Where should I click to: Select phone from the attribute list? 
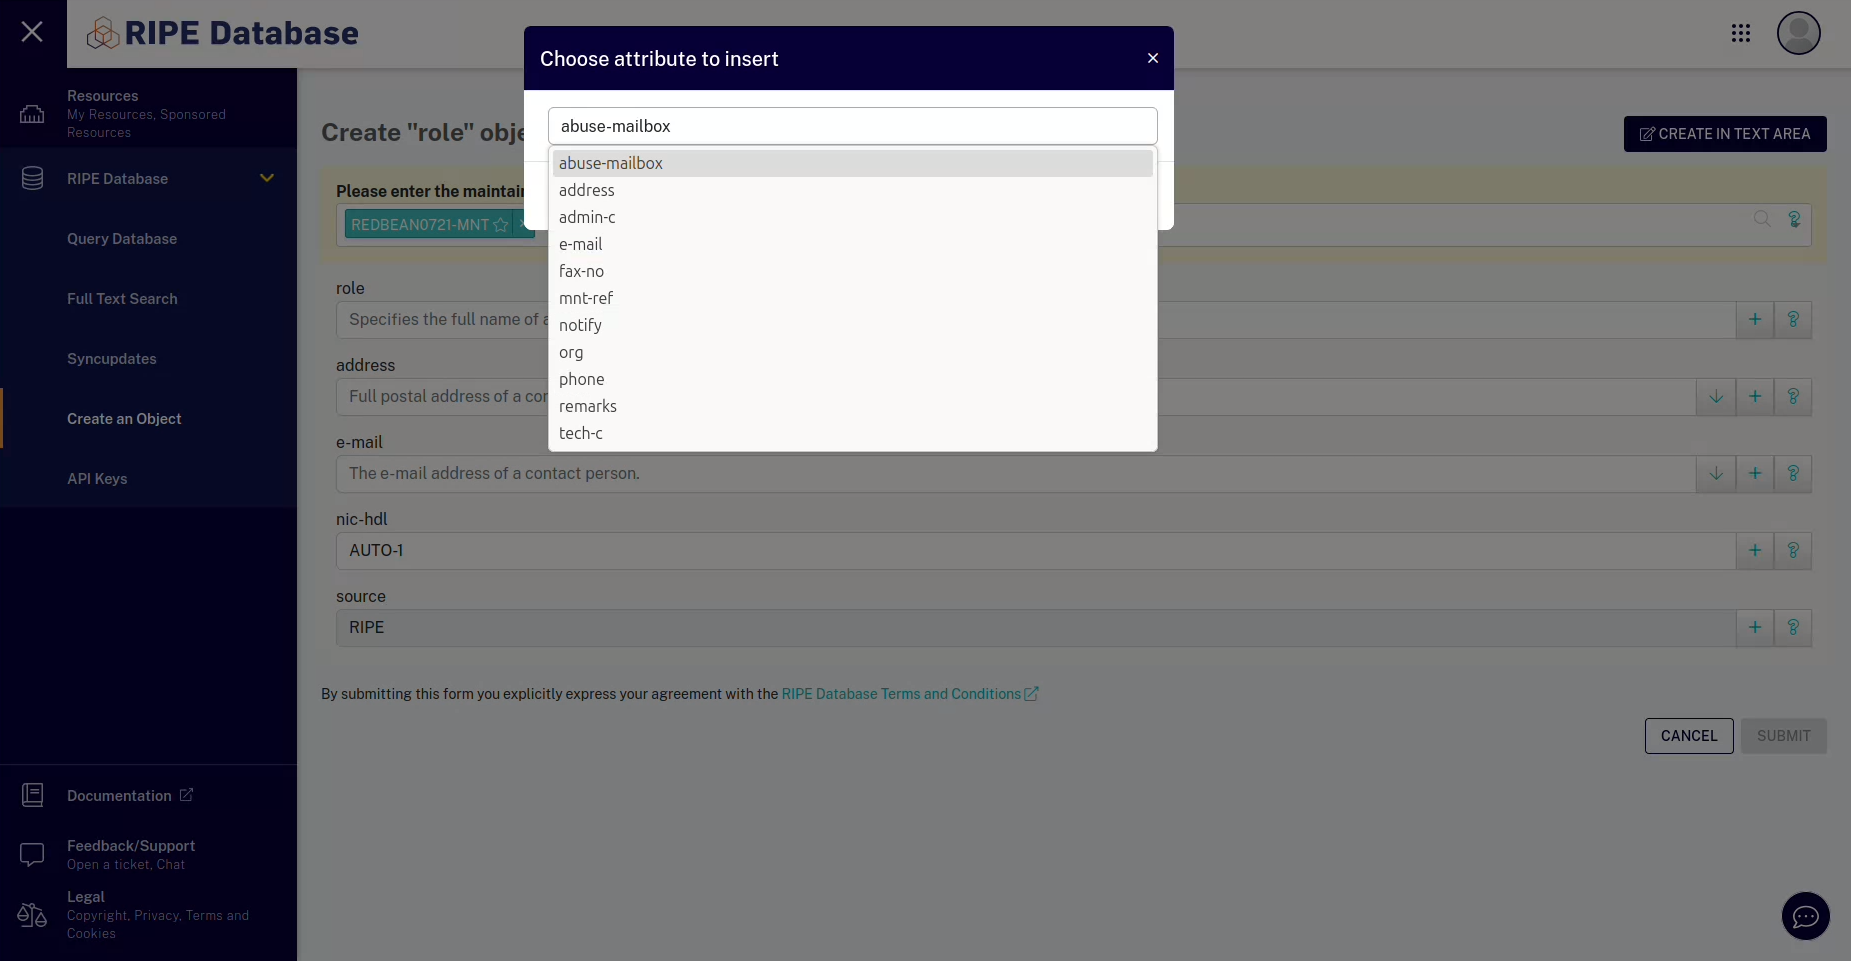(x=582, y=379)
